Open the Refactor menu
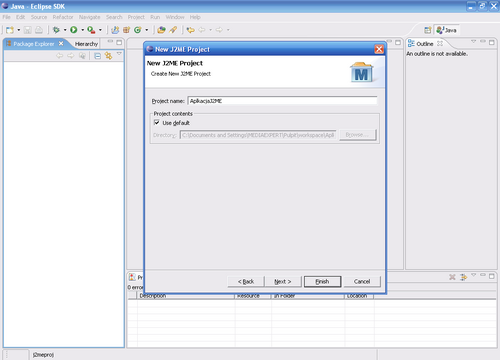Screen dimensions: 500x360 click(63, 17)
